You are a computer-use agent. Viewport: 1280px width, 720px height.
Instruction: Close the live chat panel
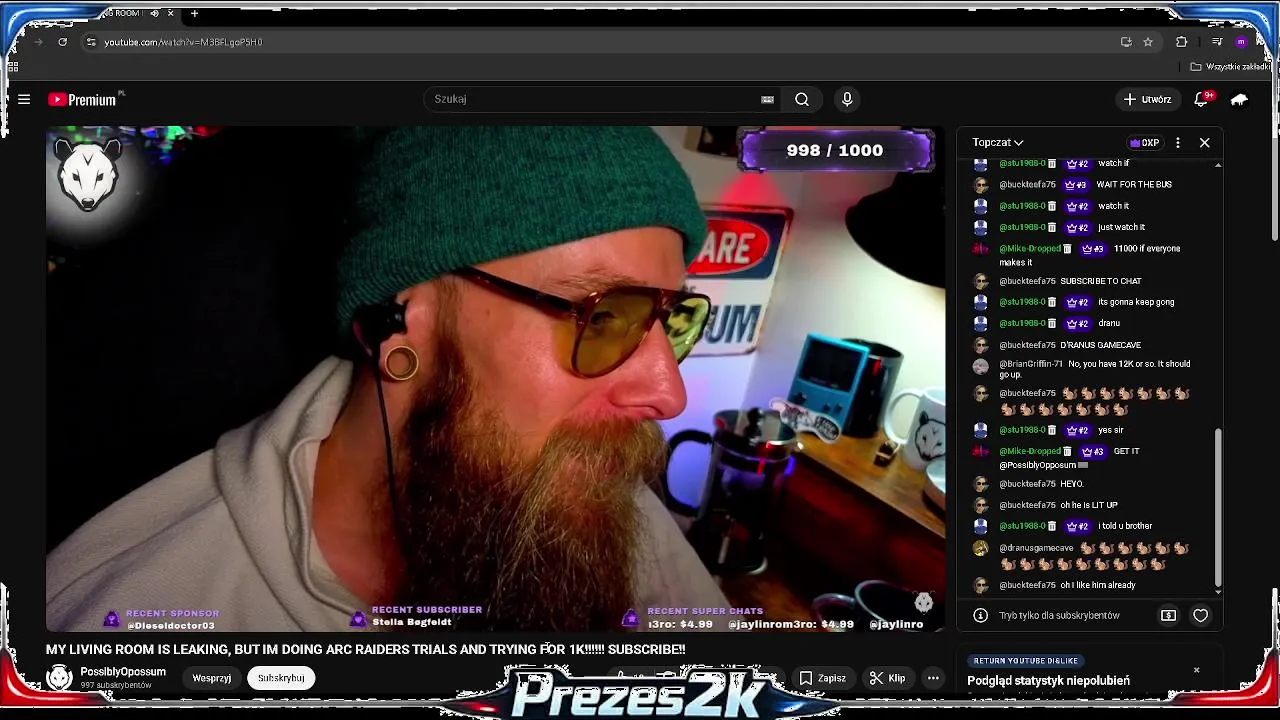coord(1204,143)
